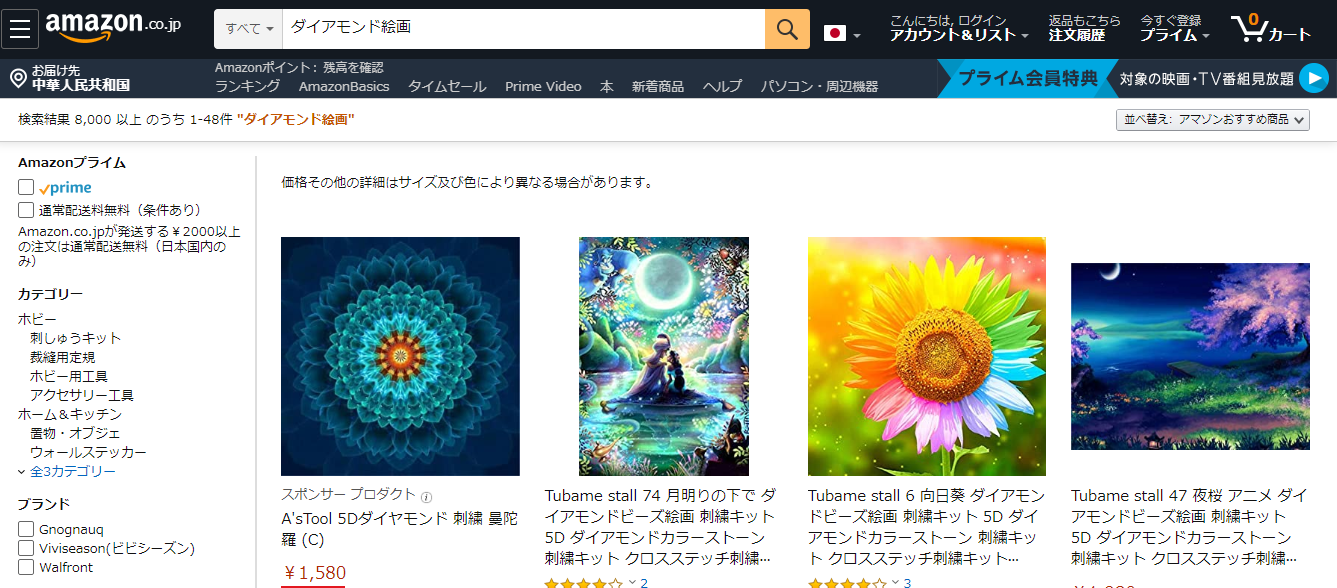The height and width of the screenshot is (588, 1337).
Task: Open the すべて search category dropdown
Action: [249, 29]
